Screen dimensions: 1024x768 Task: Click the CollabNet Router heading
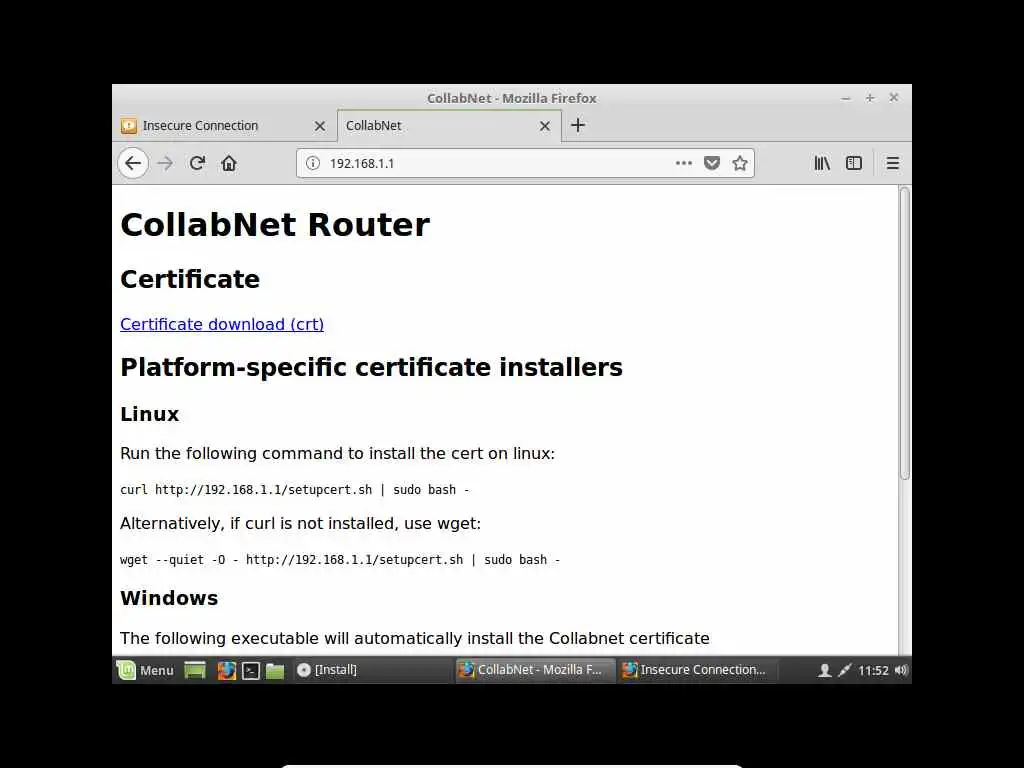[275, 225]
